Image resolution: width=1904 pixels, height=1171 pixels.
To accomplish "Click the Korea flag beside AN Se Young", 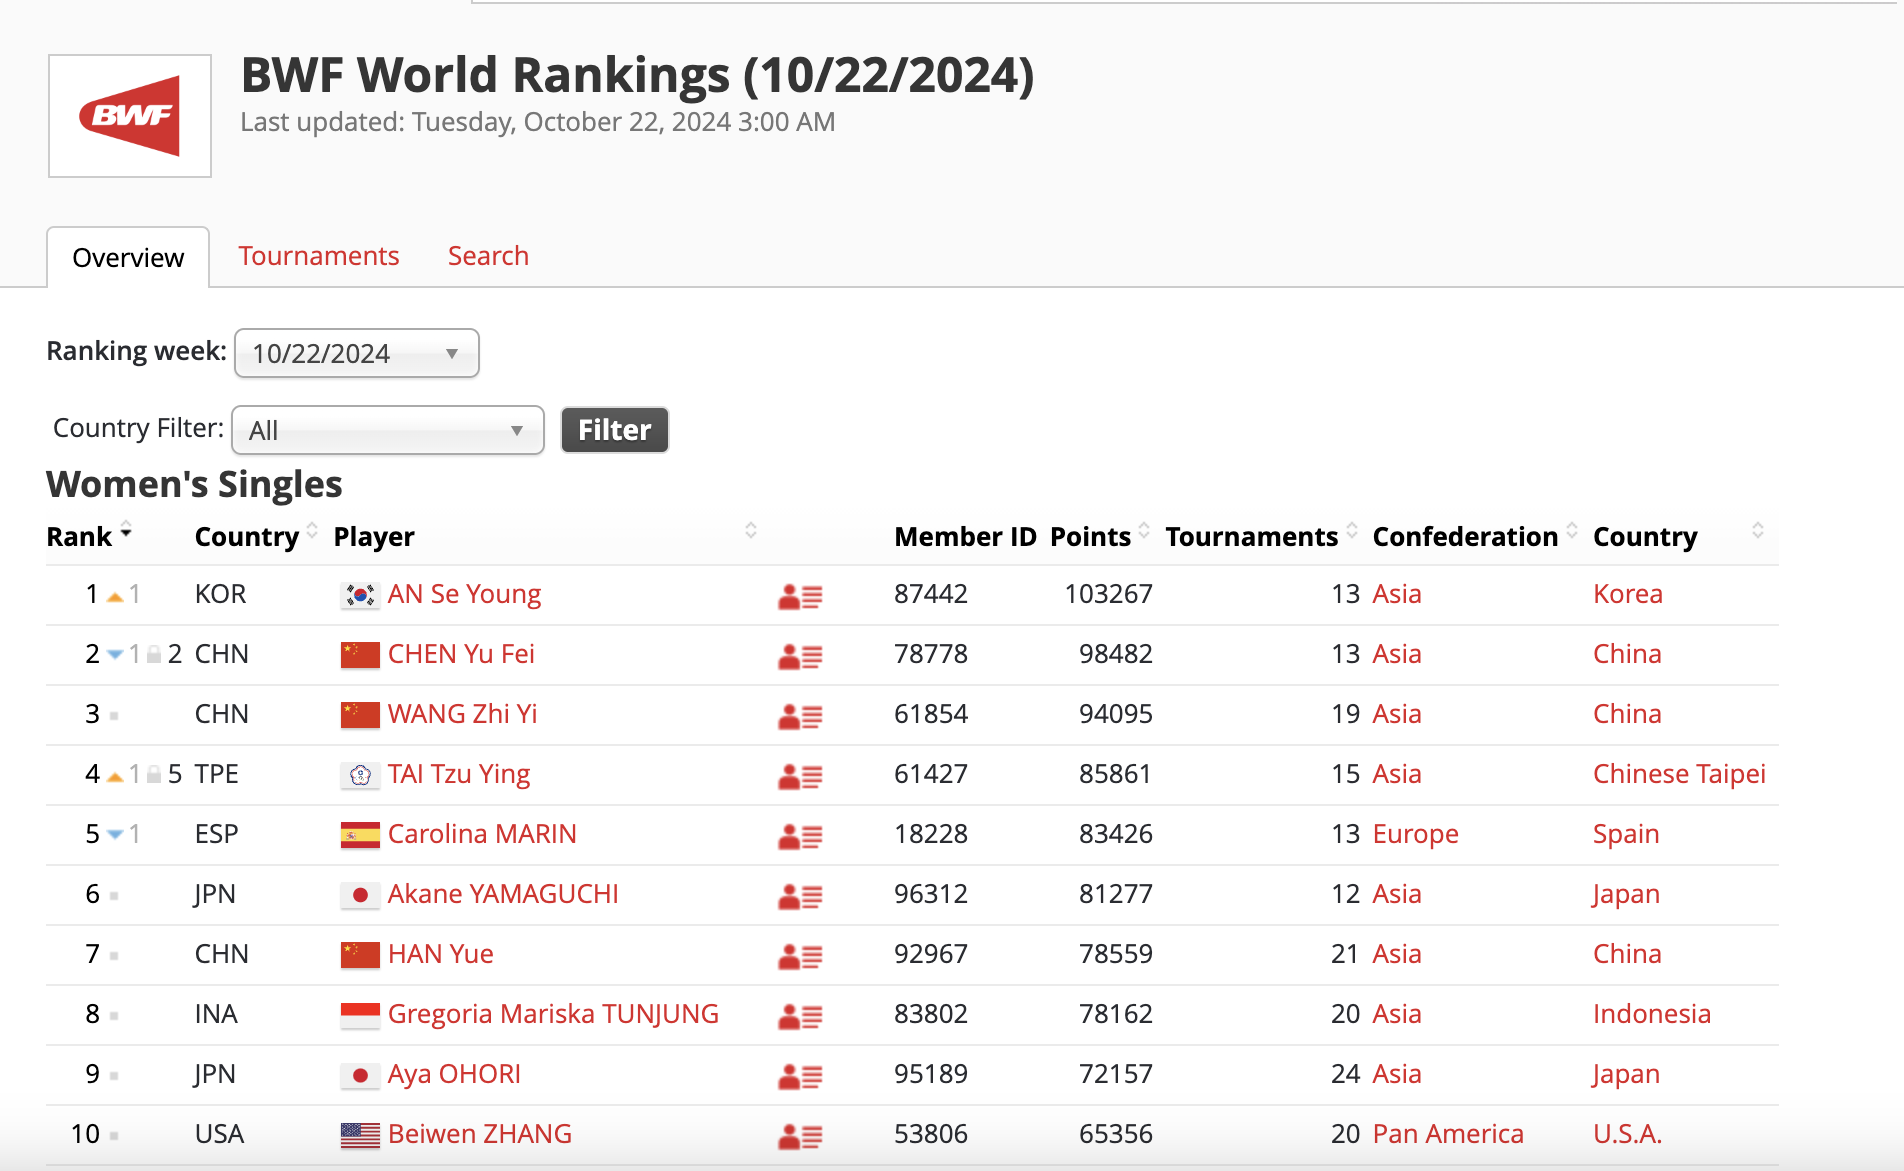I will [360, 596].
